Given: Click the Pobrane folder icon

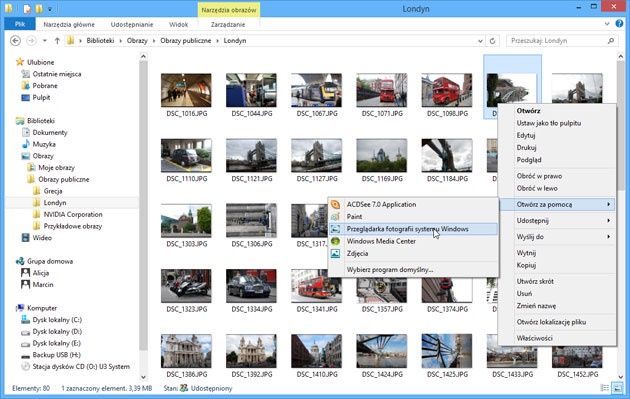Looking at the screenshot, I should click(26, 86).
